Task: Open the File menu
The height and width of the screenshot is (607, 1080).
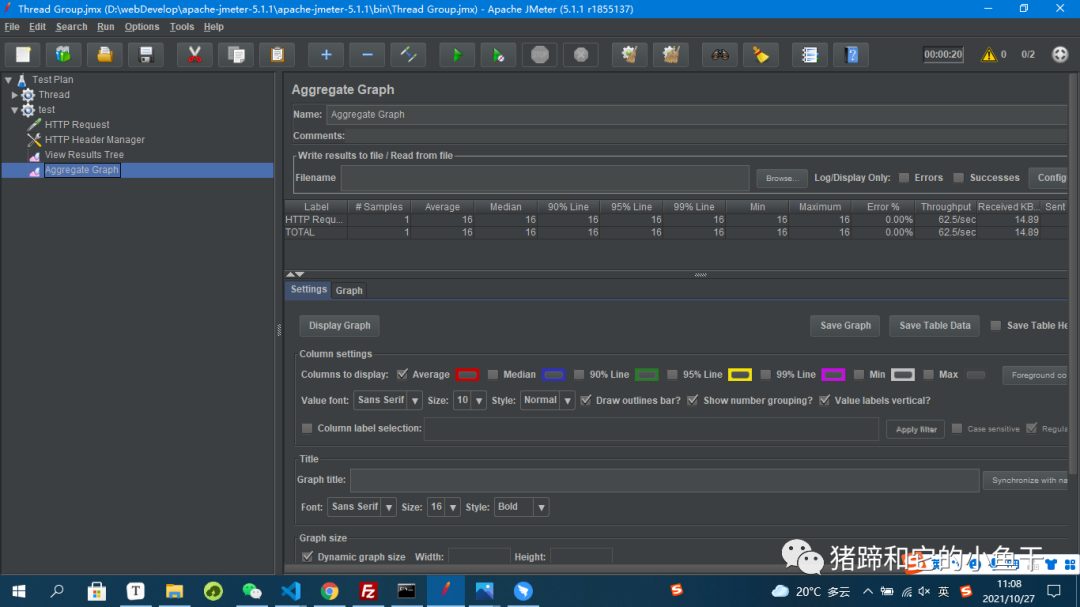Action: 12,27
